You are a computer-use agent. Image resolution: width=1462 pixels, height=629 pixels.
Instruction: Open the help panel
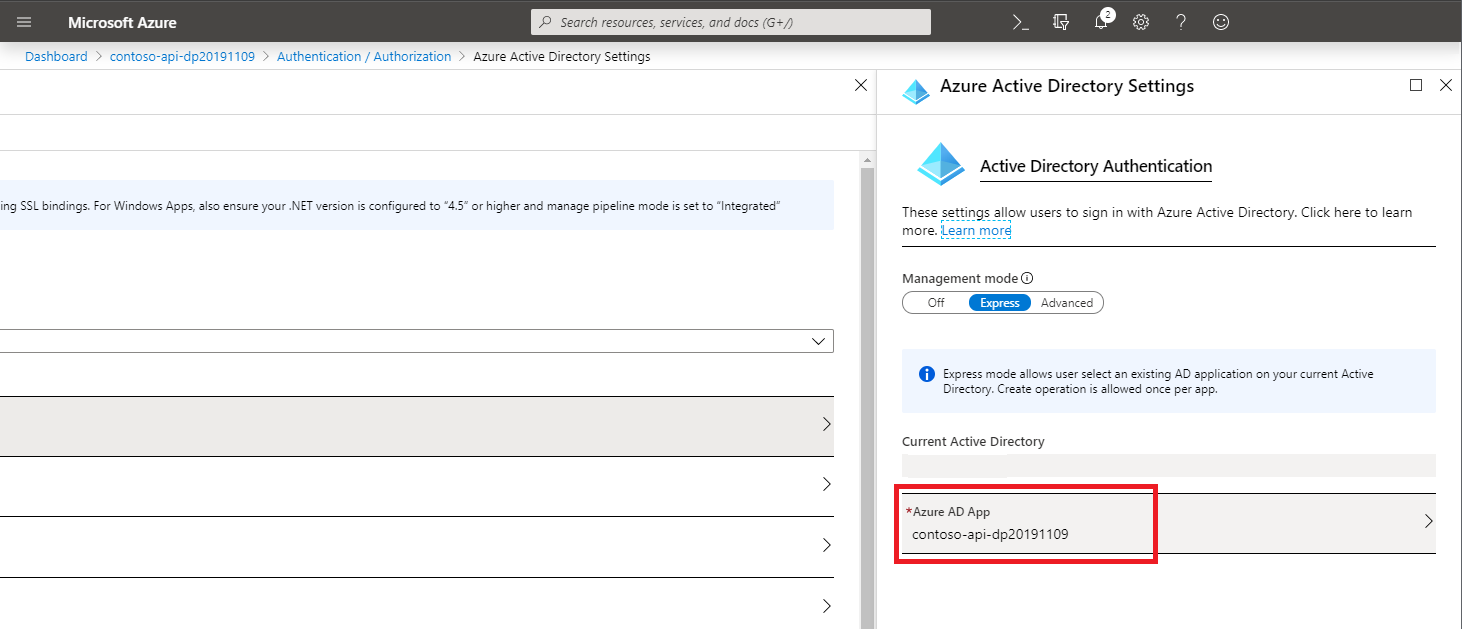click(1180, 21)
